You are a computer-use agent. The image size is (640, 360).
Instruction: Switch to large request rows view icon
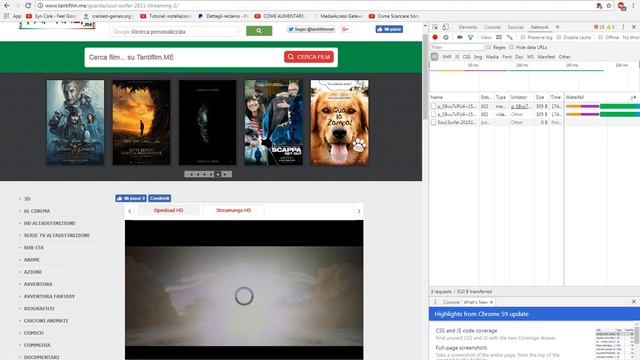(x=499, y=37)
